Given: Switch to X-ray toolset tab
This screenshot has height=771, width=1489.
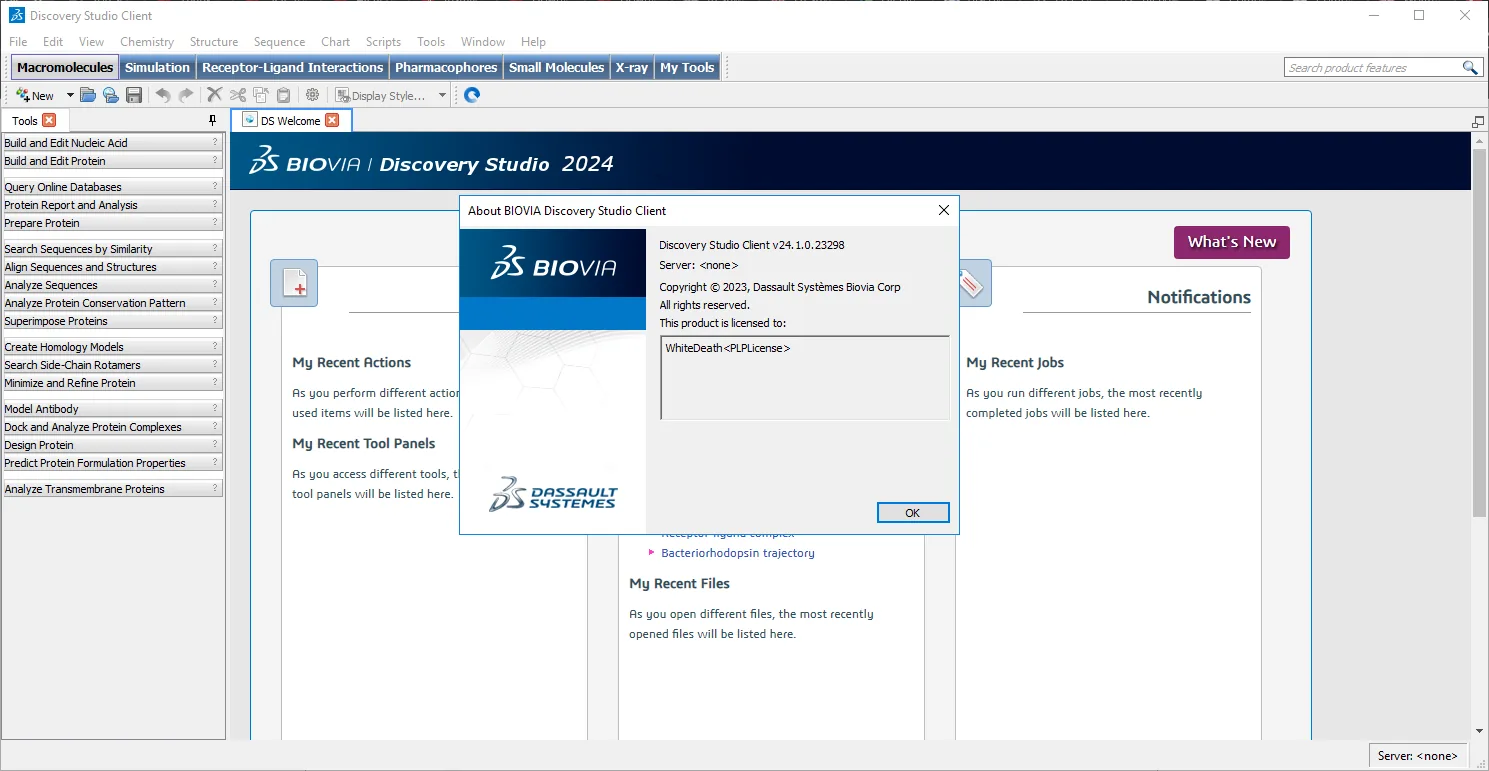Looking at the screenshot, I should pyautogui.click(x=632, y=67).
